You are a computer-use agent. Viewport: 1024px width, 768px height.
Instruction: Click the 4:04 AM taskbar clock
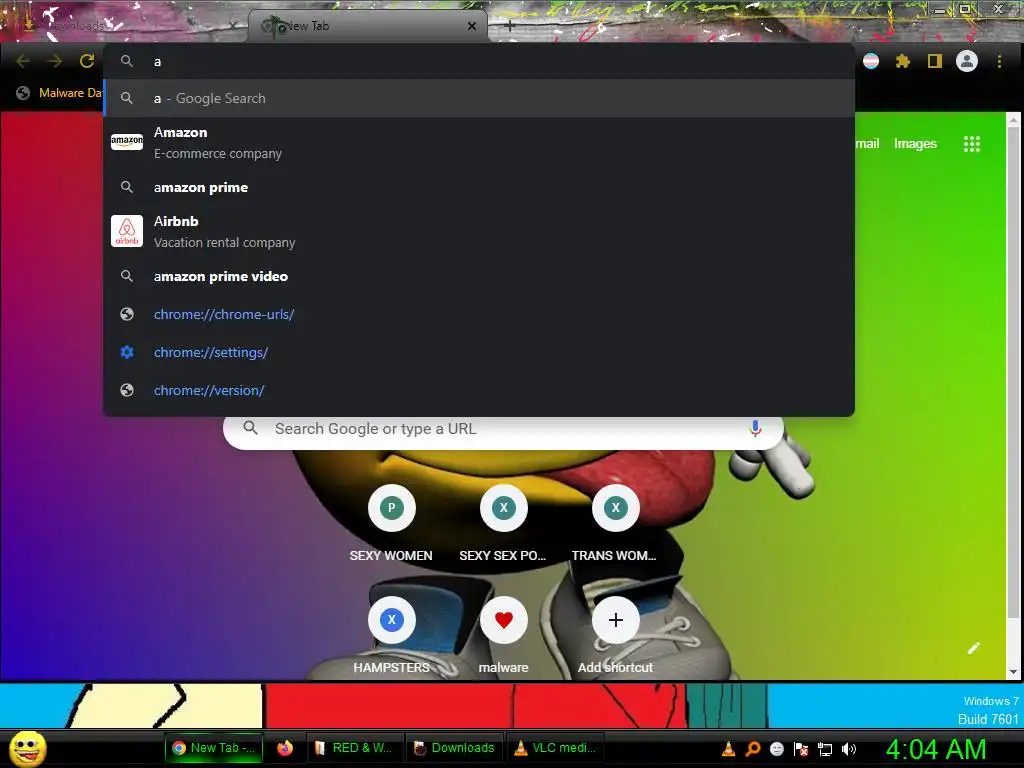(x=935, y=749)
